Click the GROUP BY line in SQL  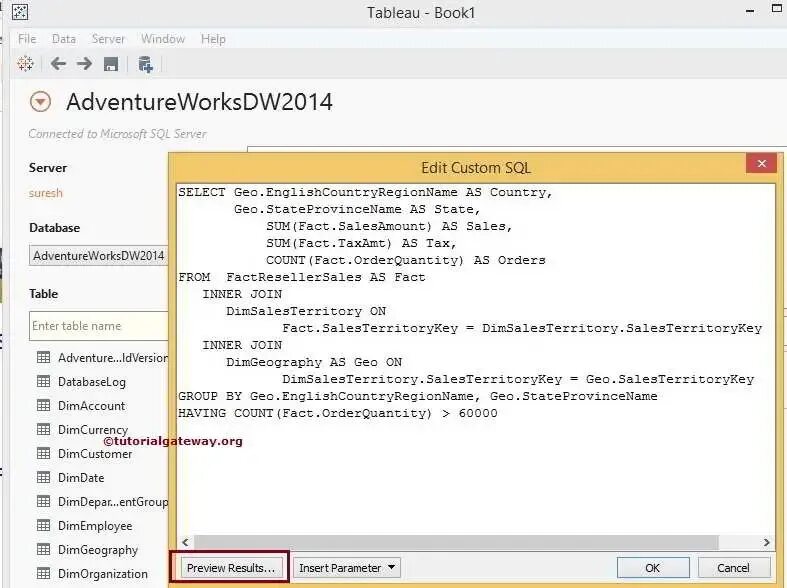coord(418,396)
